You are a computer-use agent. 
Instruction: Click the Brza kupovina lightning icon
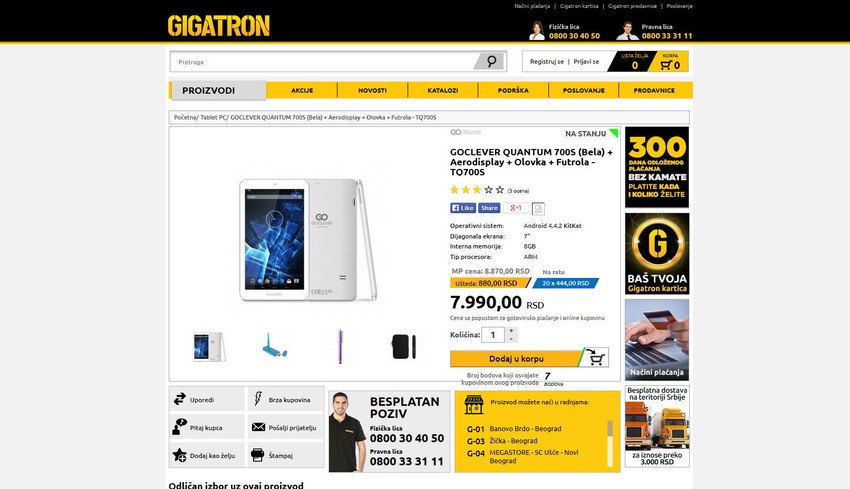[x=258, y=400]
